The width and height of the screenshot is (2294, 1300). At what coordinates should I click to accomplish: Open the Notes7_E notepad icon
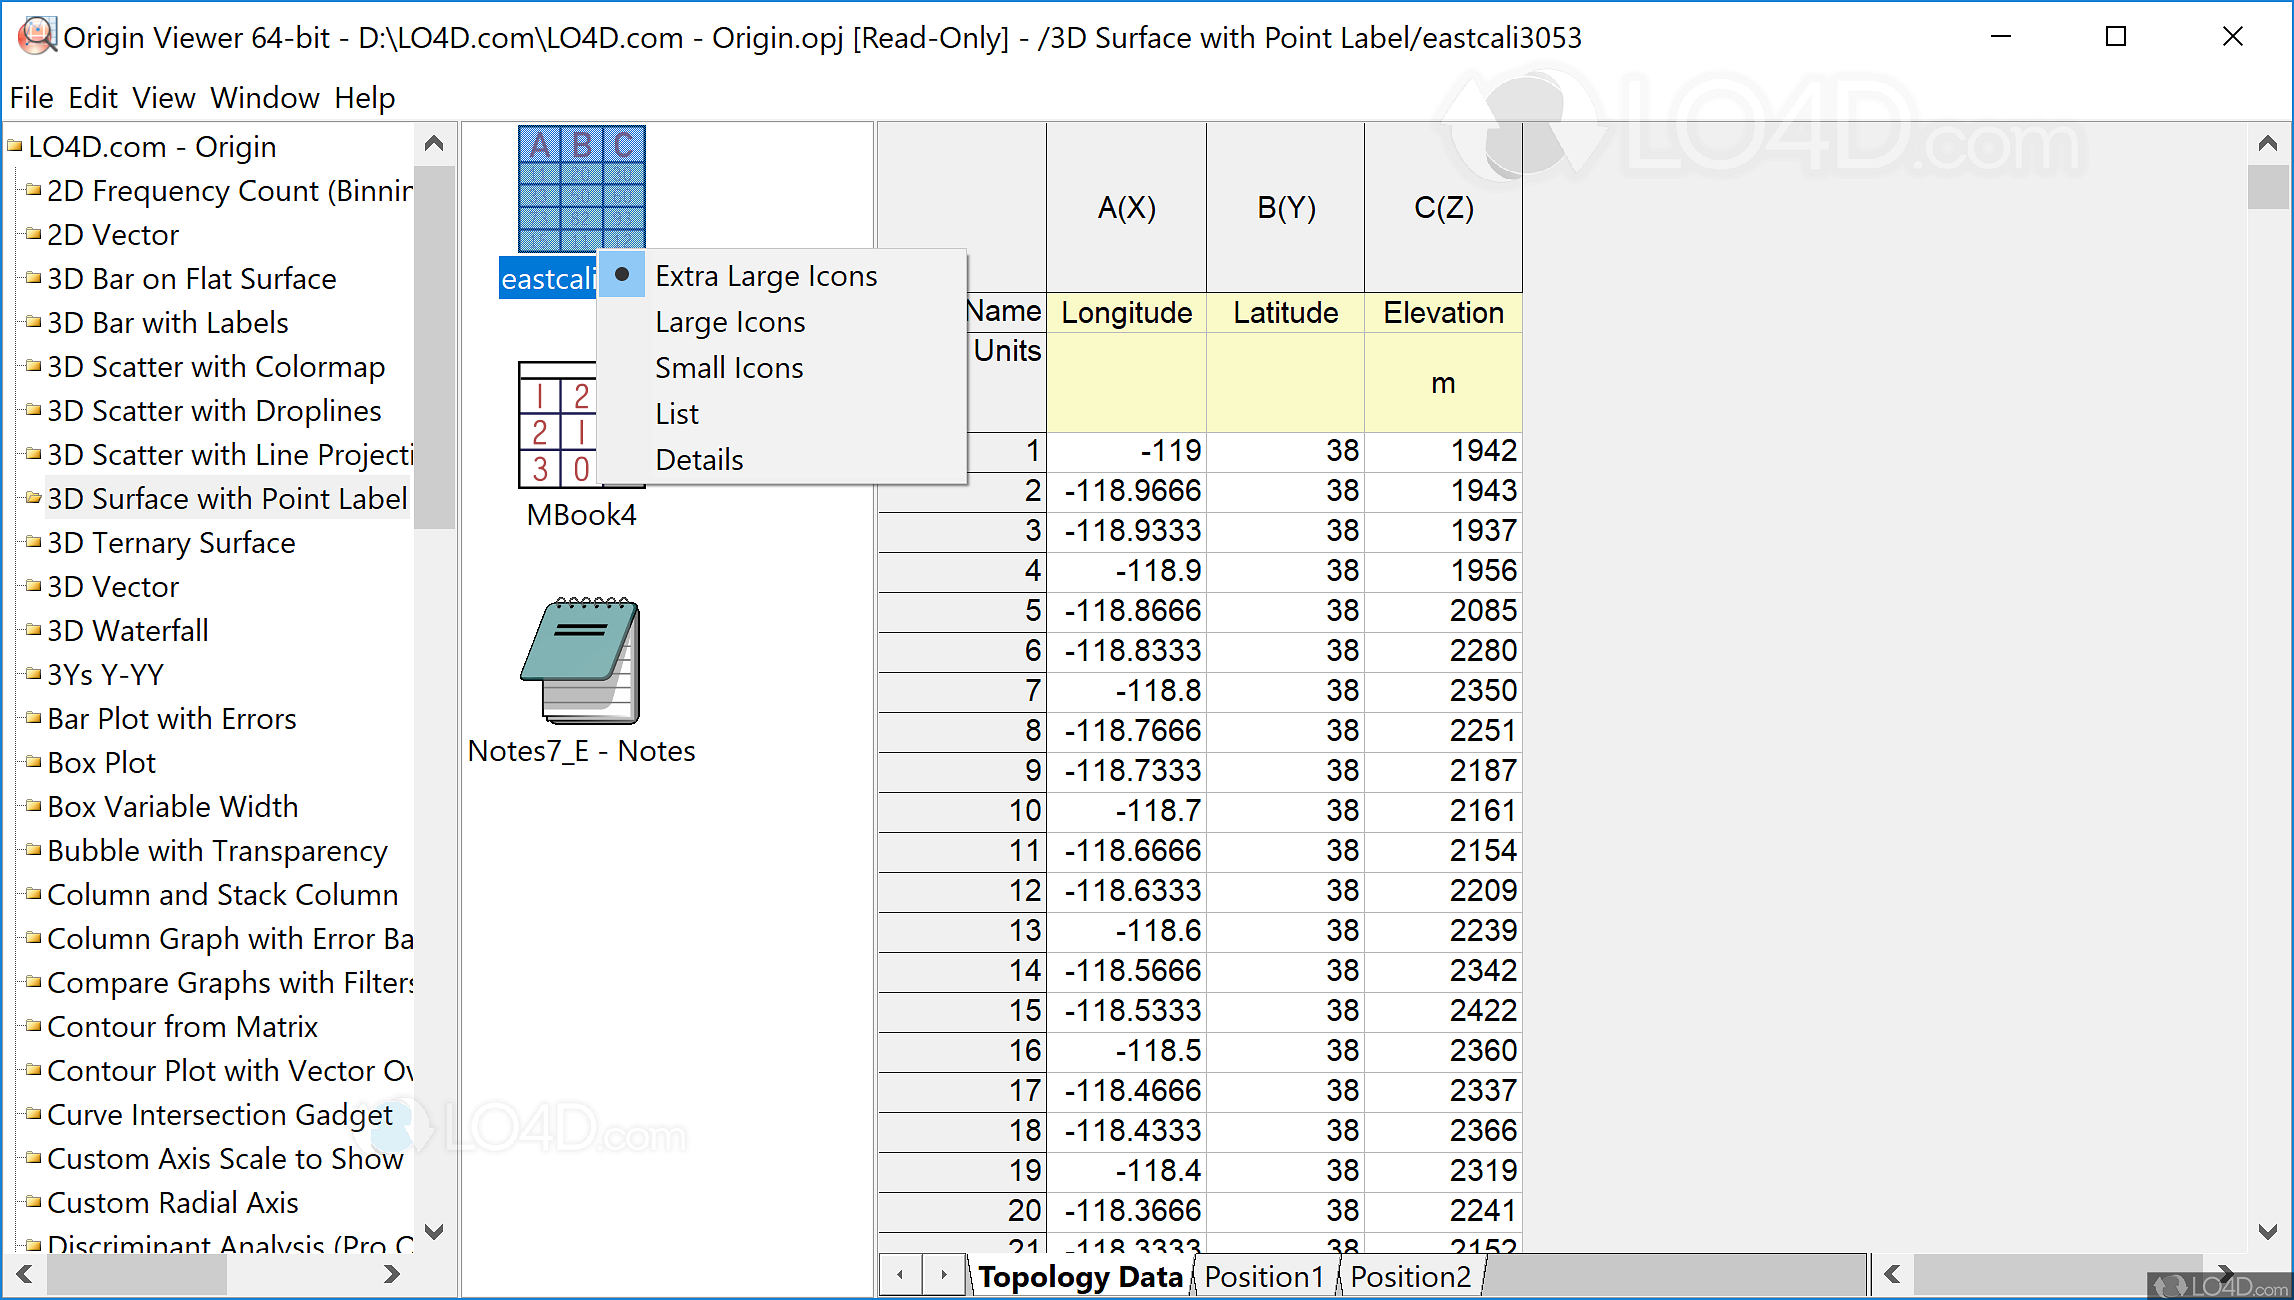point(581,661)
